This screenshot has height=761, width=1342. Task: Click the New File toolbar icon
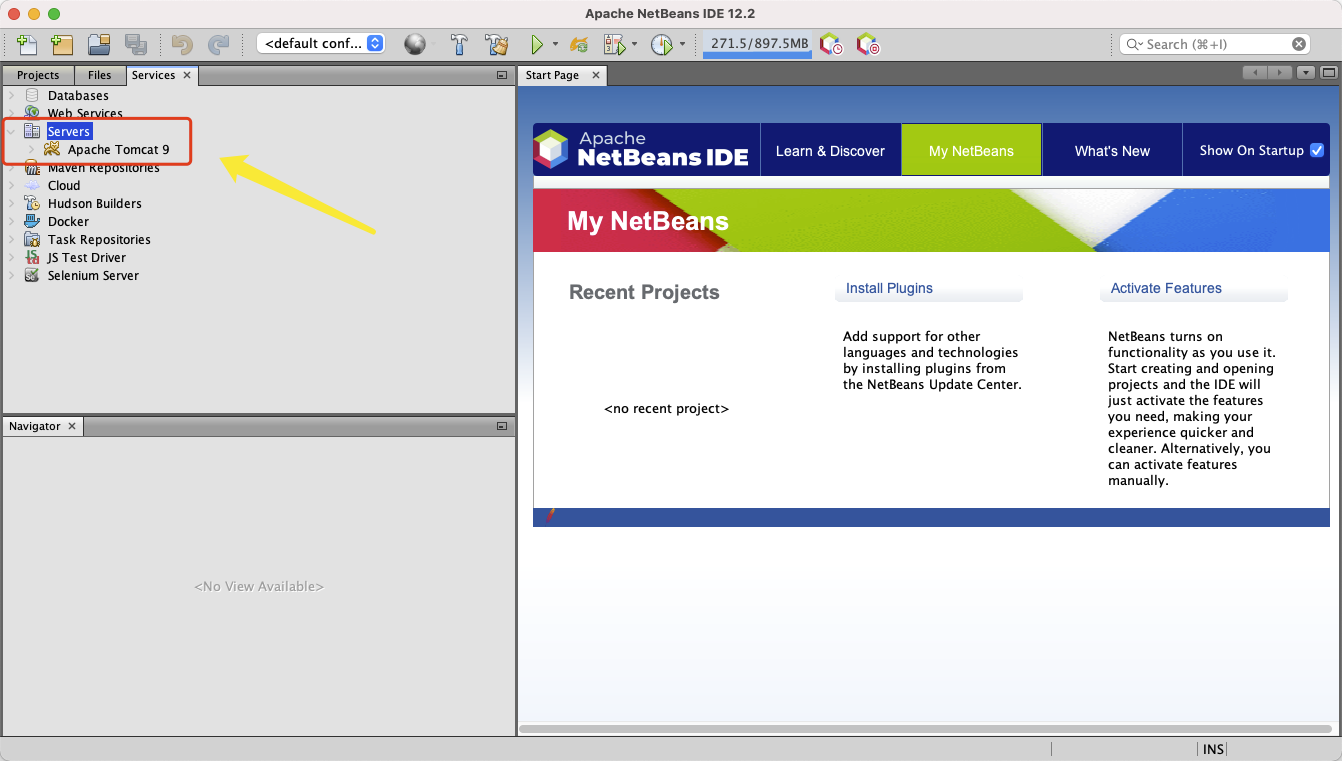tap(27, 44)
